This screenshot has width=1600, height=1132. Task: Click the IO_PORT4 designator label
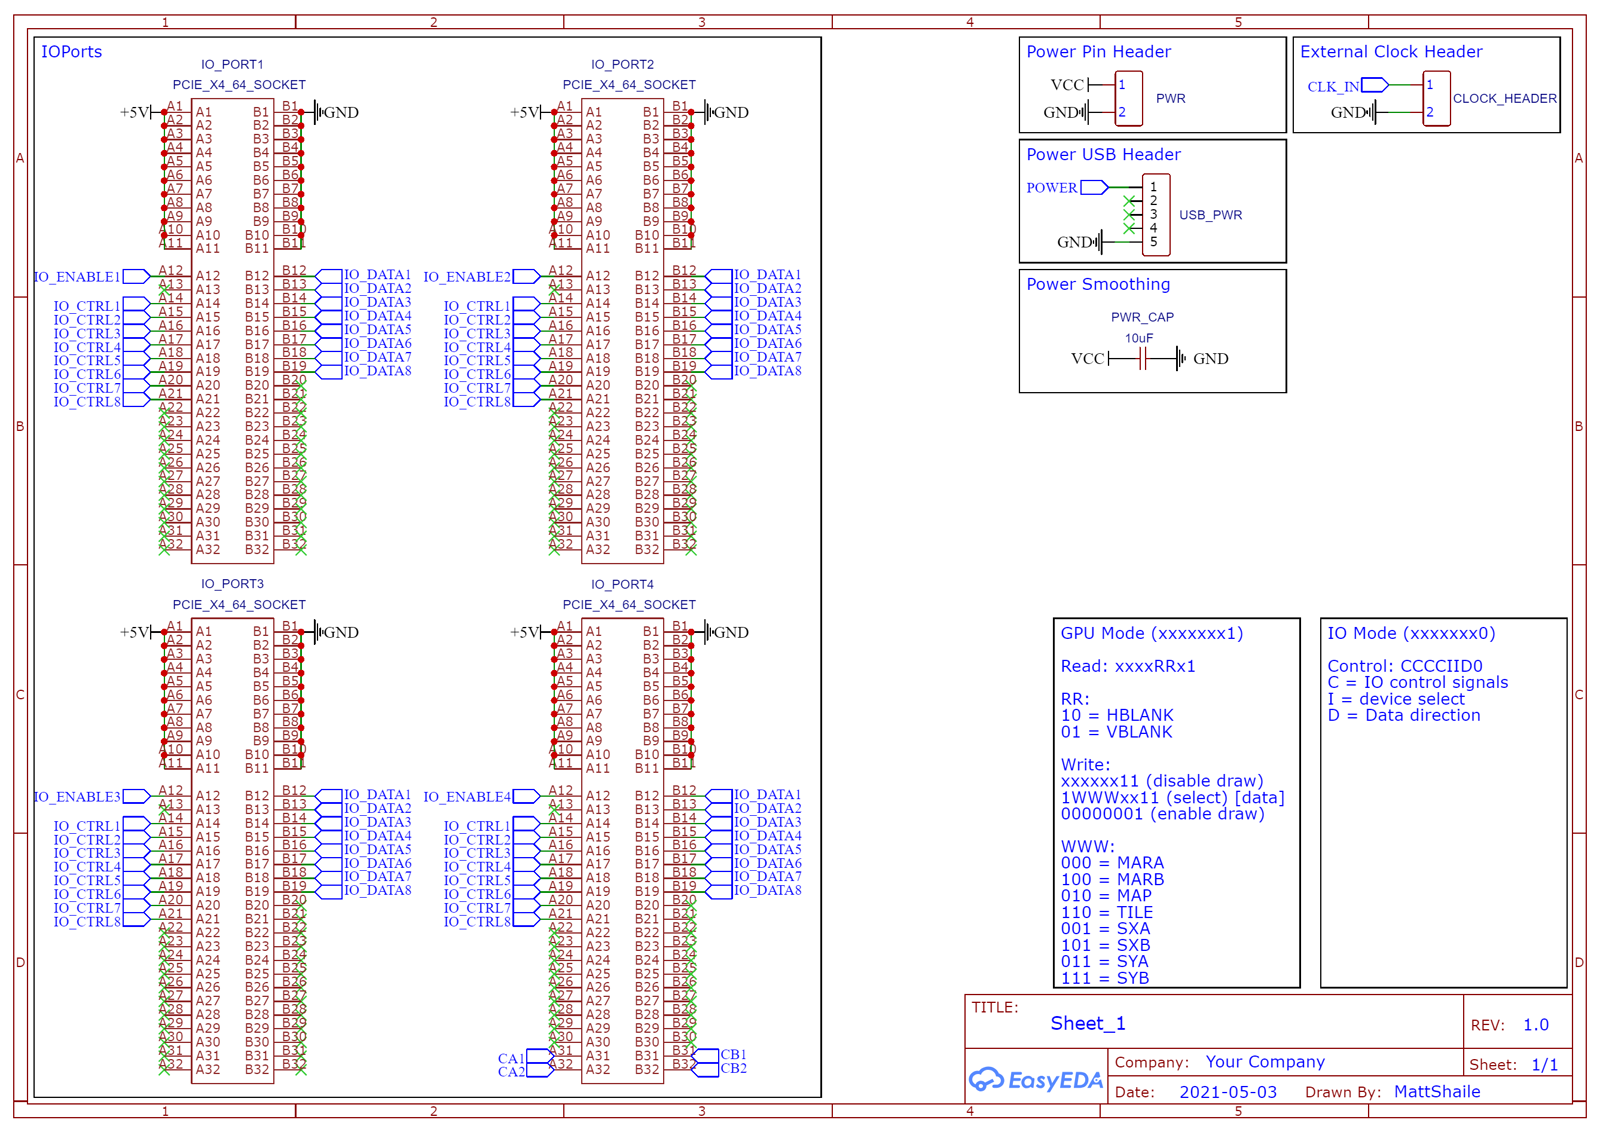(x=622, y=584)
